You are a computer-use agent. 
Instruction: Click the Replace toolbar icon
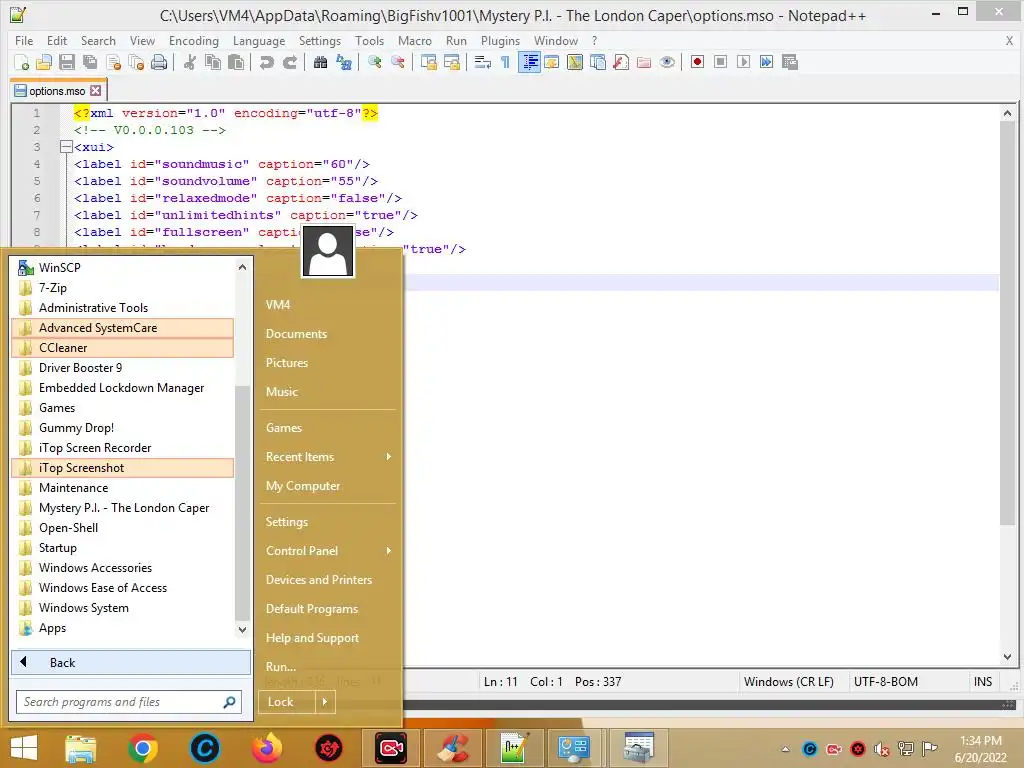pyautogui.click(x=344, y=62)
